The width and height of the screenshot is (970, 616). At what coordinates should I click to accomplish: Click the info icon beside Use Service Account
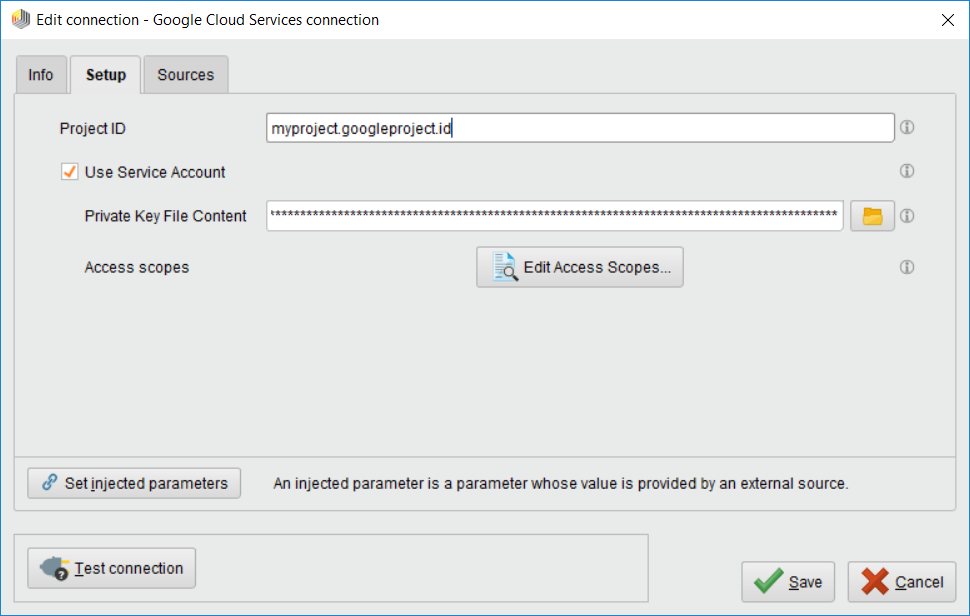(x=907, y=171)
